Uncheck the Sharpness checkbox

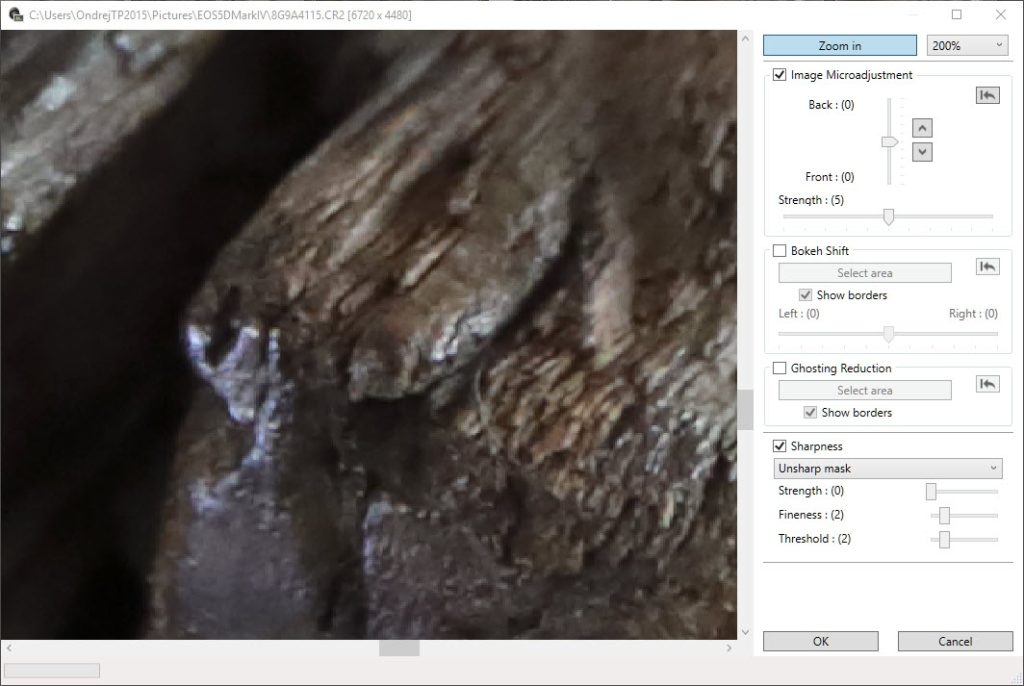(x=780, y=446)
